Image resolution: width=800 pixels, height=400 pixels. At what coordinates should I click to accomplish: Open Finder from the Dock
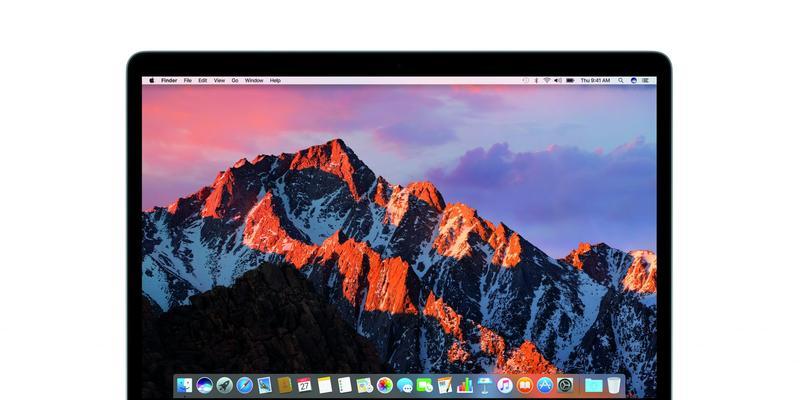coord(184,385)
